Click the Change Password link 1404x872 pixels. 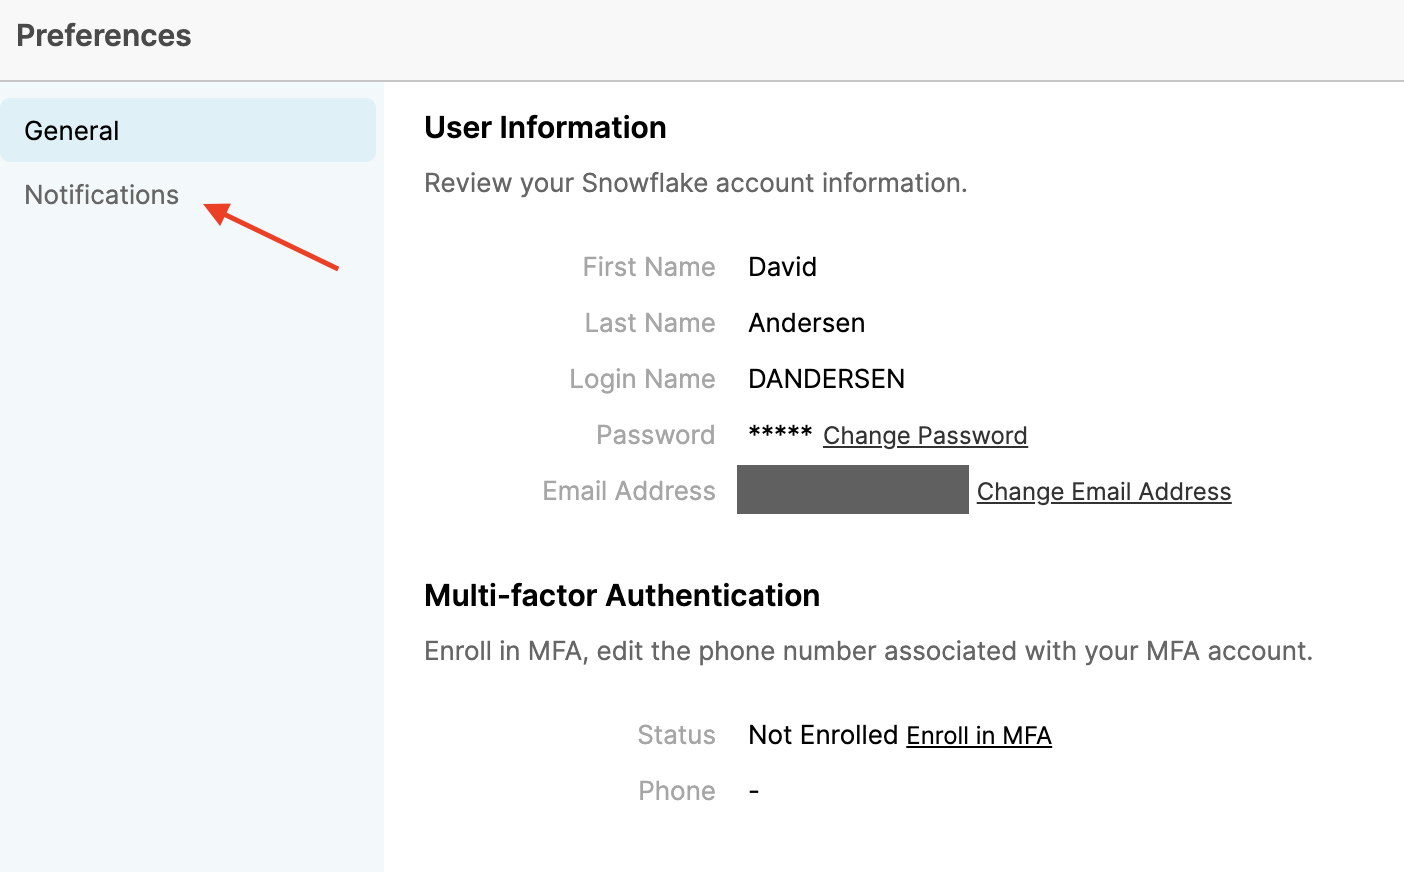(x=925, y=436)
